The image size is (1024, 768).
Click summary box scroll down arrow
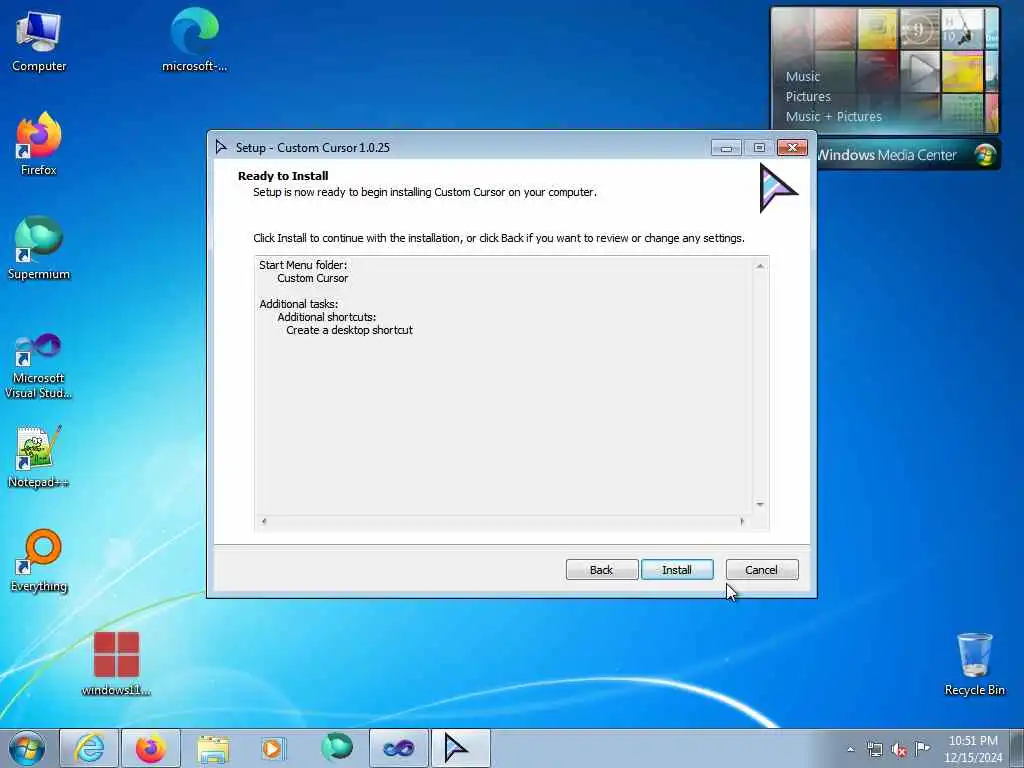760,504
